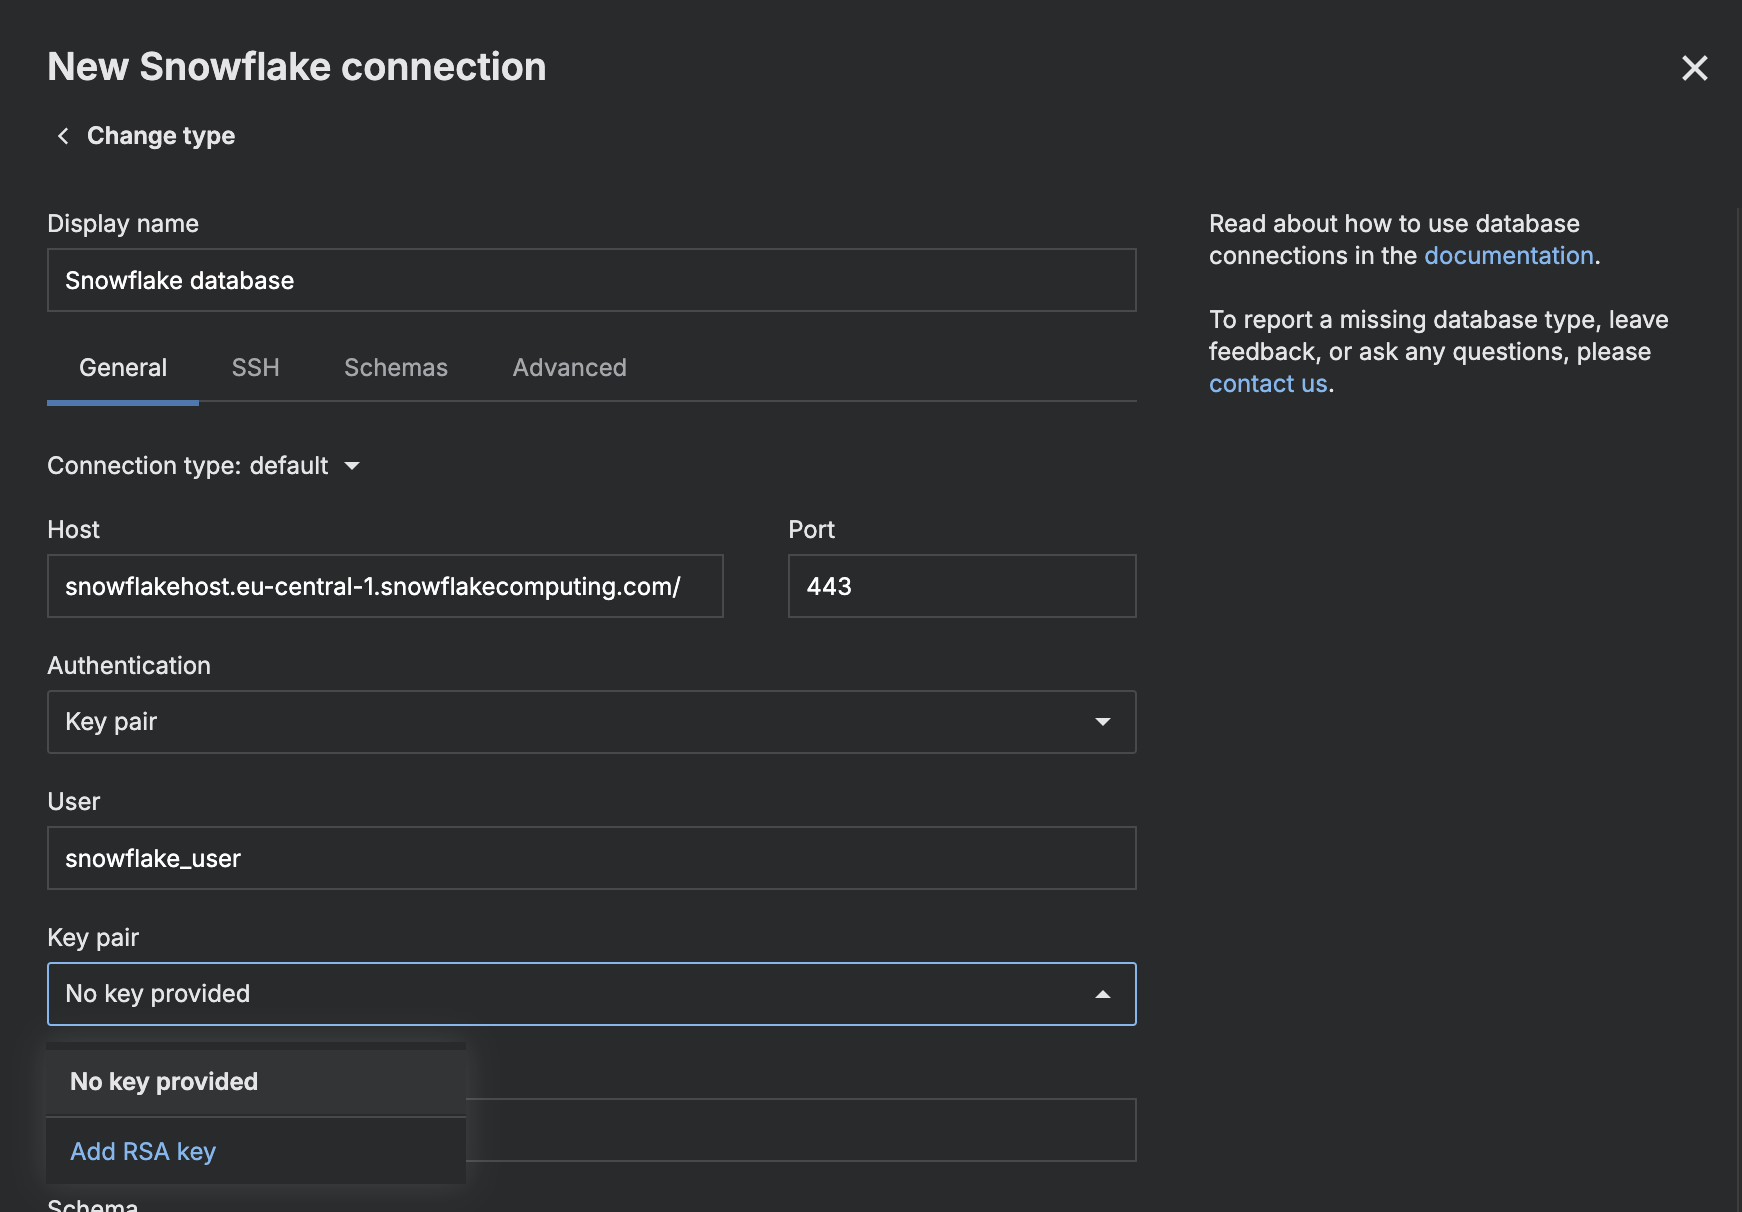1742x1212 pixels.
Task: Open the documentation link
Action: [1508, 255]
